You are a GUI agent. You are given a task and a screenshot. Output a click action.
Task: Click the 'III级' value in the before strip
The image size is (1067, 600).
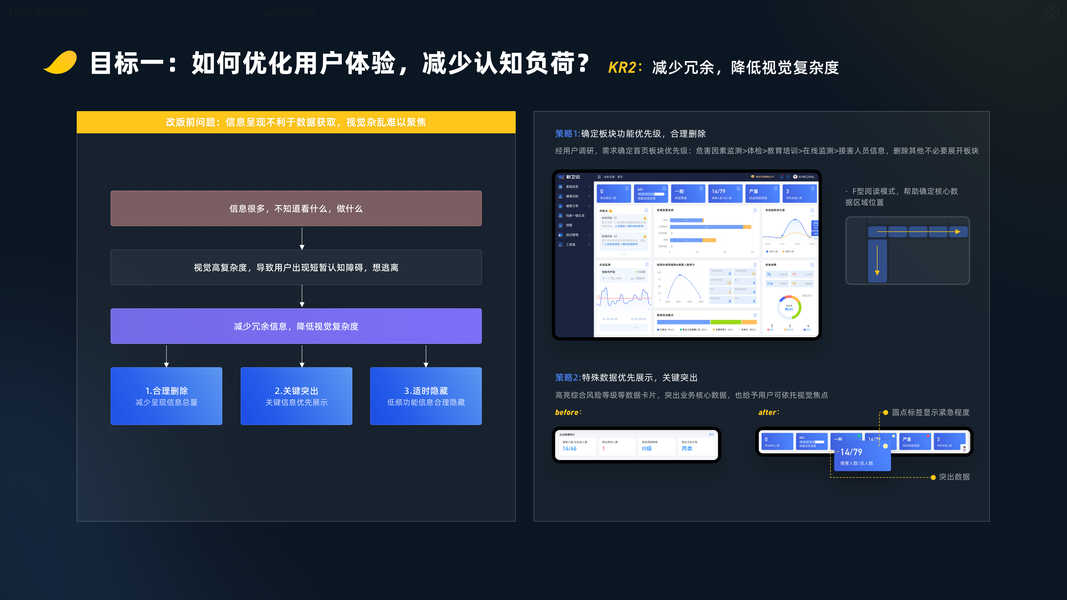tap(647, 448)
